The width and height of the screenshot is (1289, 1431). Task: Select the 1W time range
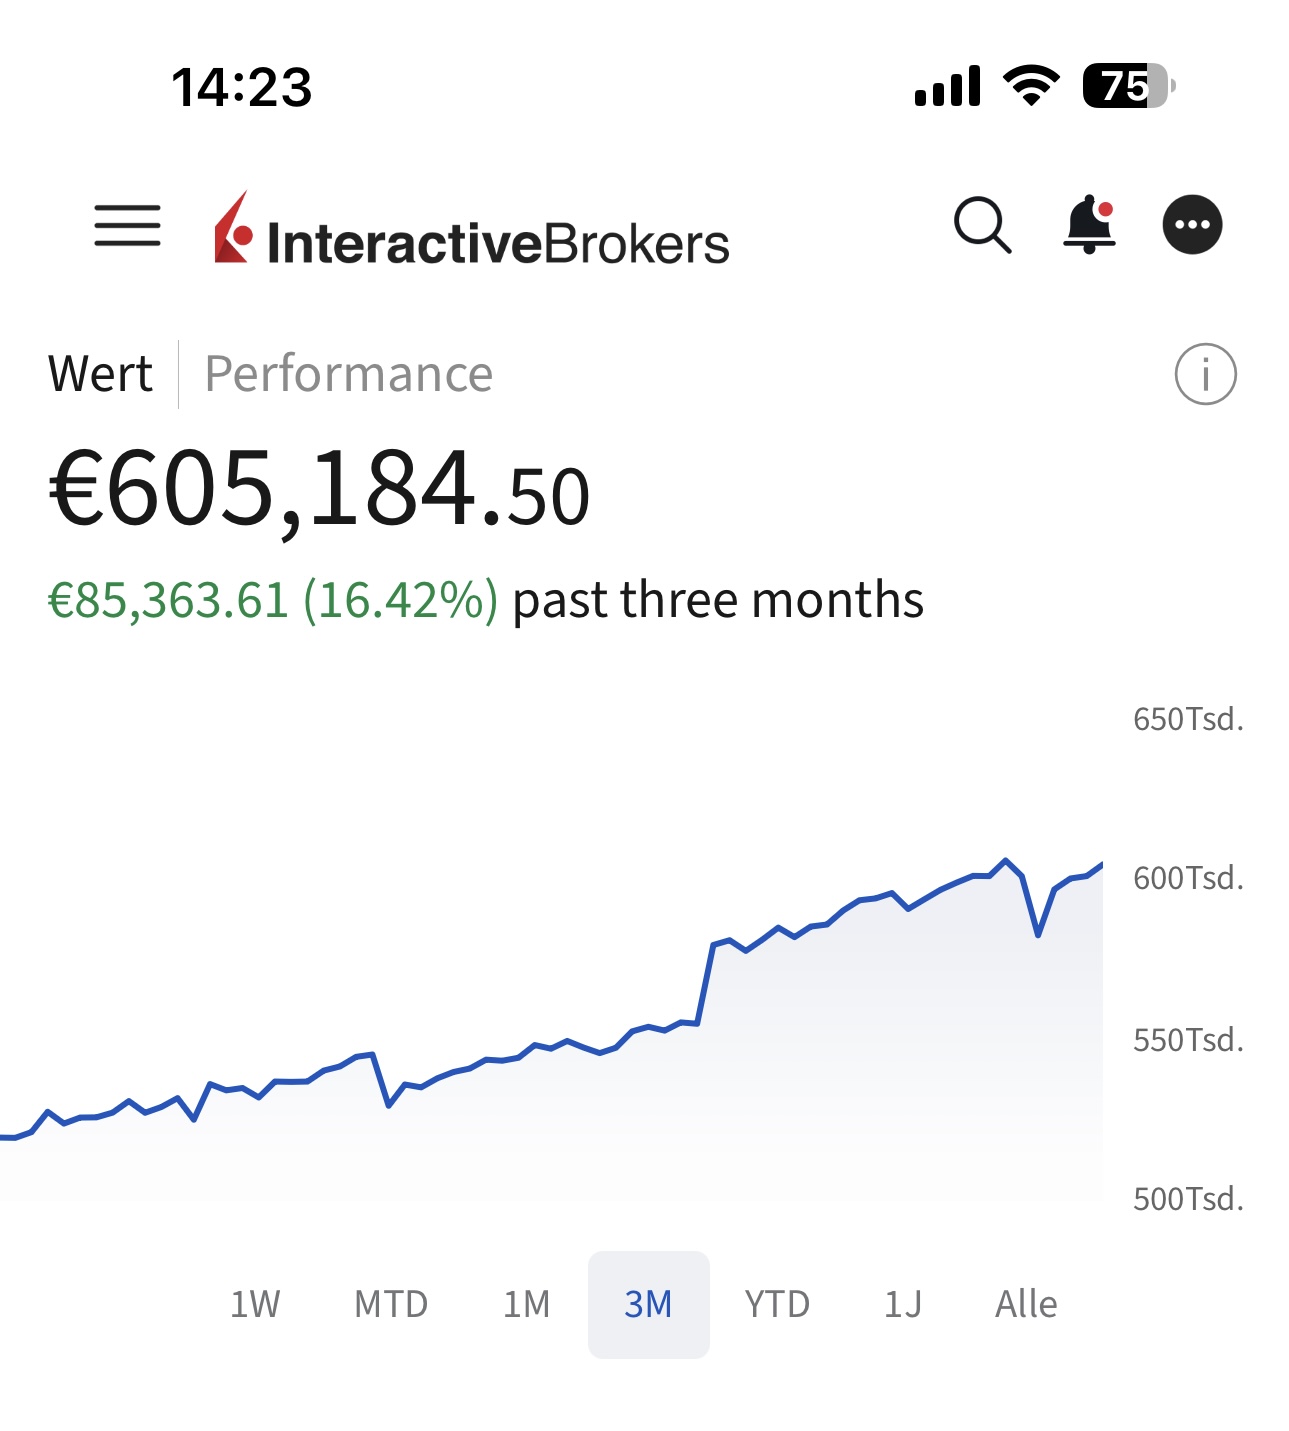(255, 1304)
